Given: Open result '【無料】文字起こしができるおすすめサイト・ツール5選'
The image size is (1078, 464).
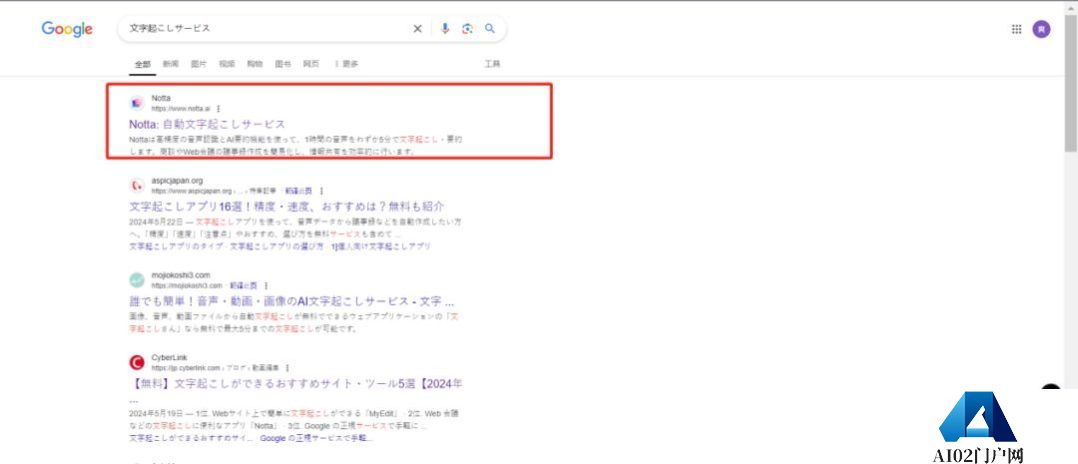Looking at the screenshot, I should (x=296, y=383).
